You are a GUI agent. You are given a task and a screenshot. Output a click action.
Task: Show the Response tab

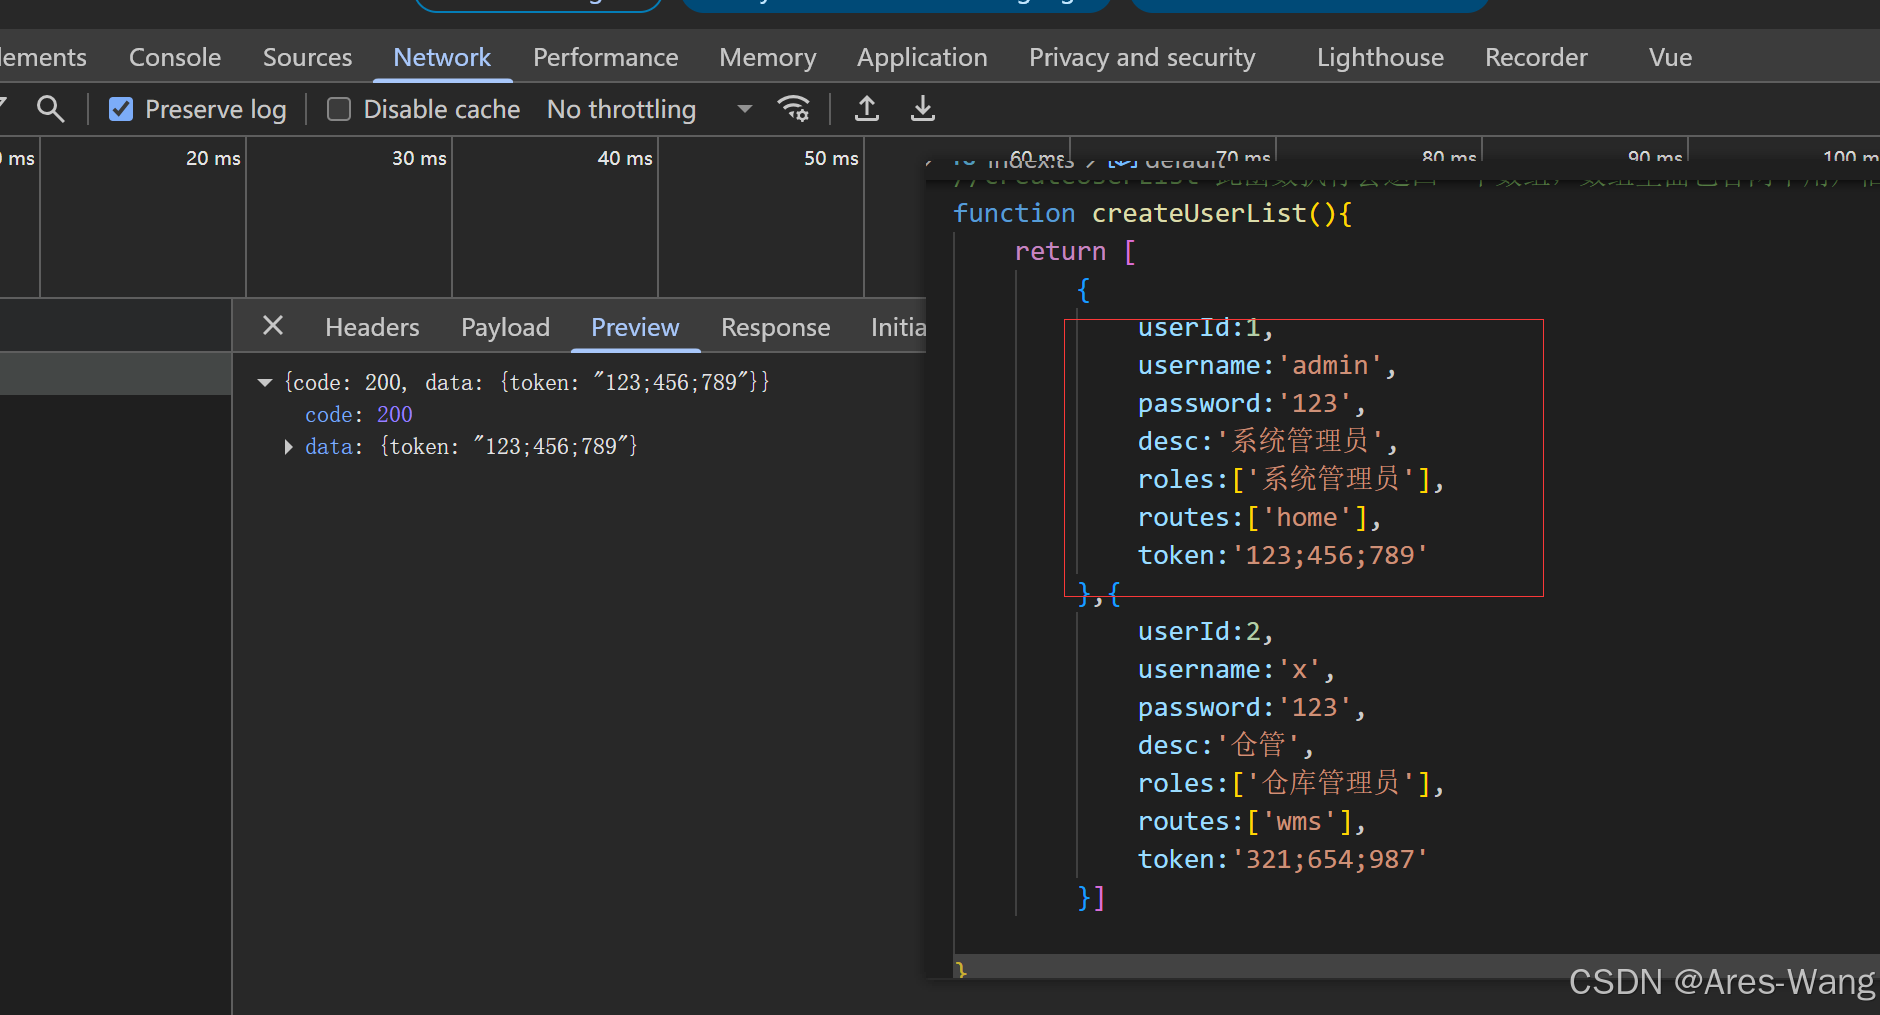(775, 327)
